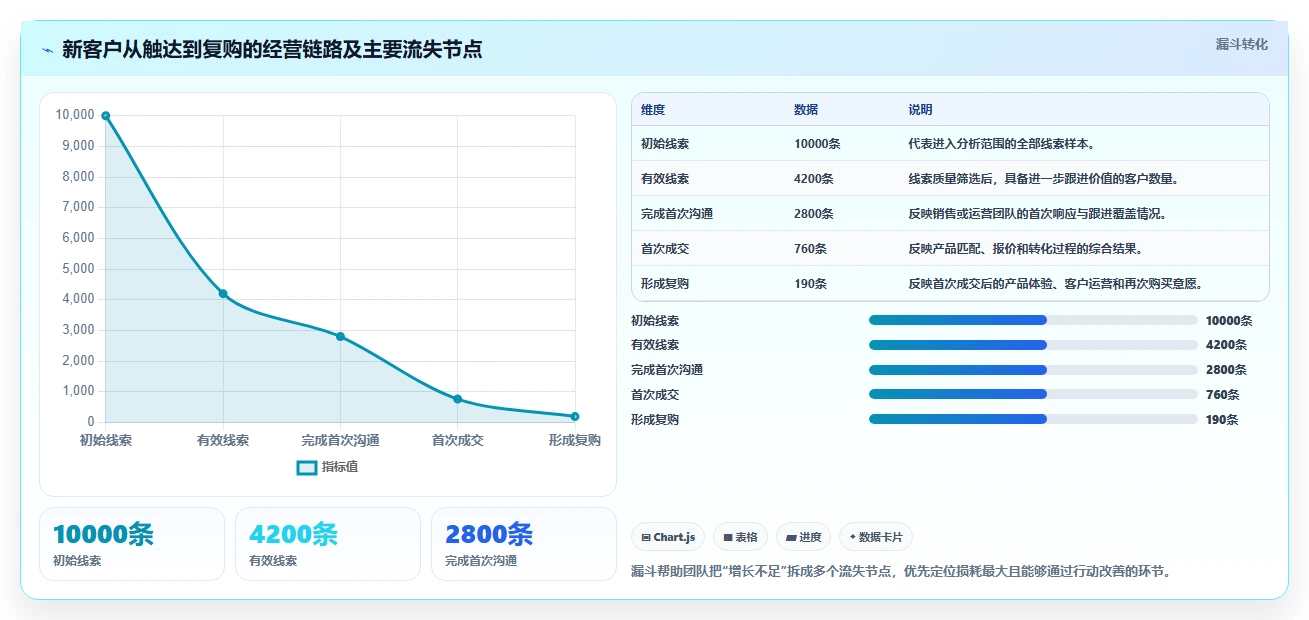This screenshot has height=620, width=1309.
Task: Click the progress bar for 首次成交
Action: pyautogui.click(x=1033, y=394)
